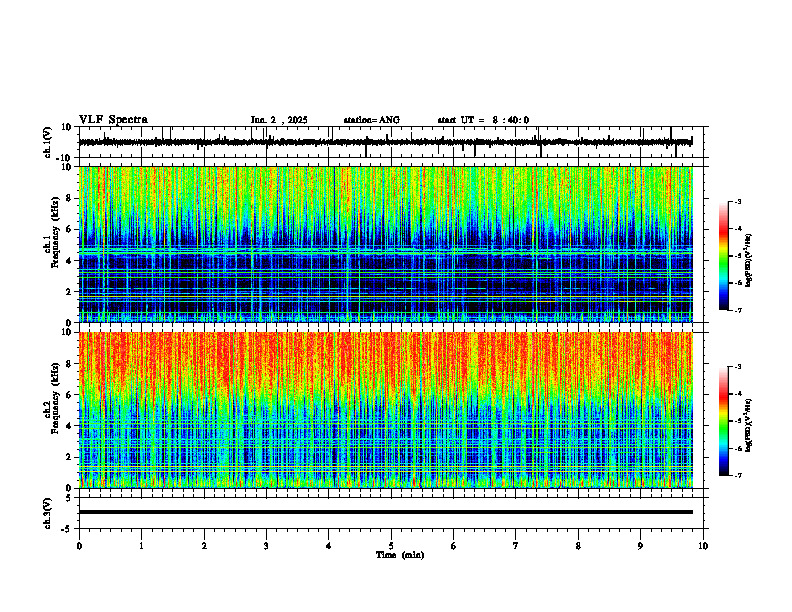
Task: Click the ch.3(V) flat trace panel
Action: [393, 513]
